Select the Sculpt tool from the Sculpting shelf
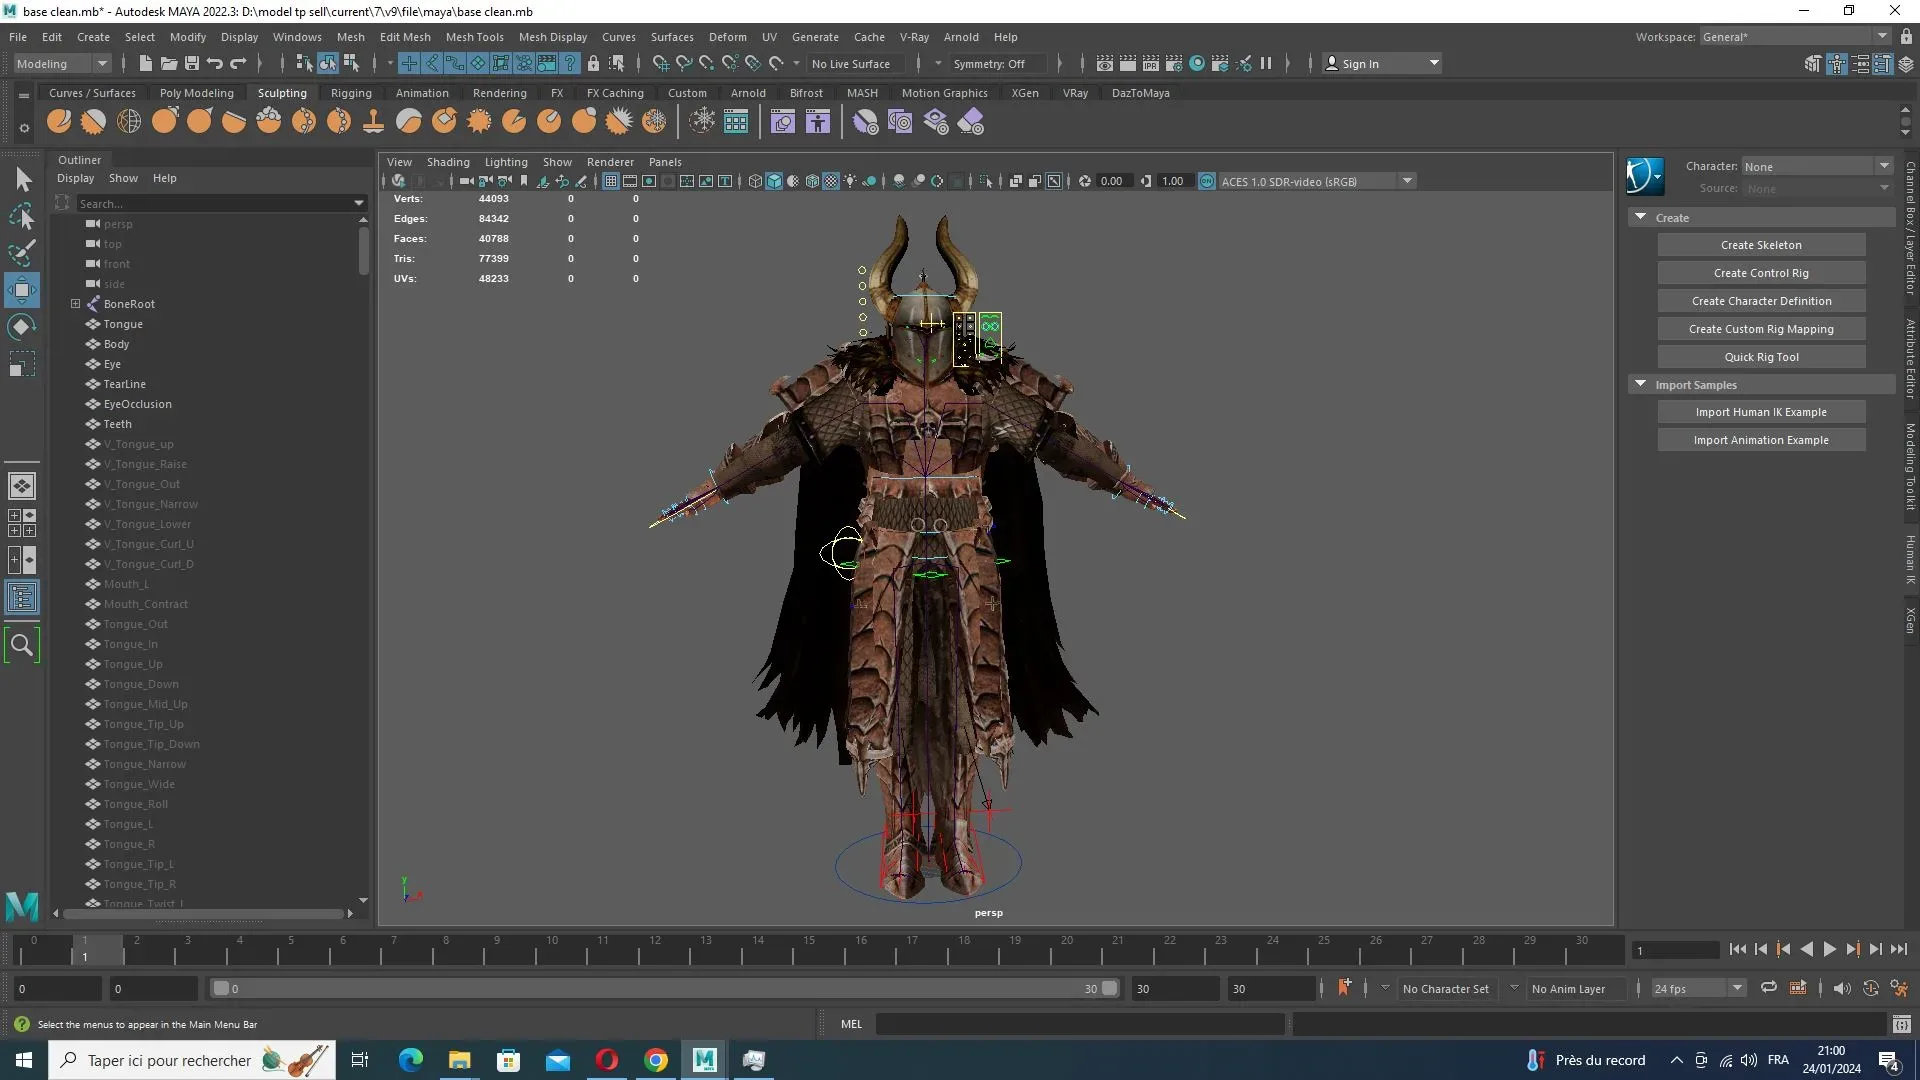 click(59, 121)
